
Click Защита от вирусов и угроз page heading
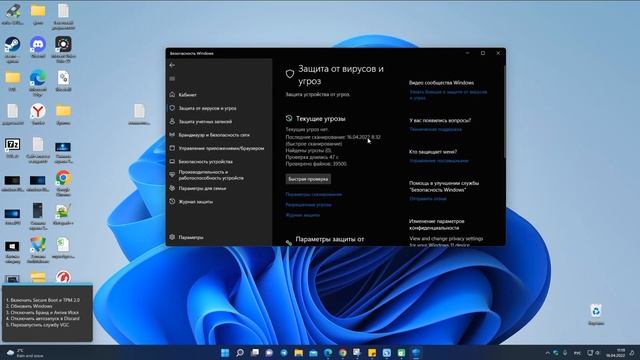pyautogui.click(x=340, y=75)
